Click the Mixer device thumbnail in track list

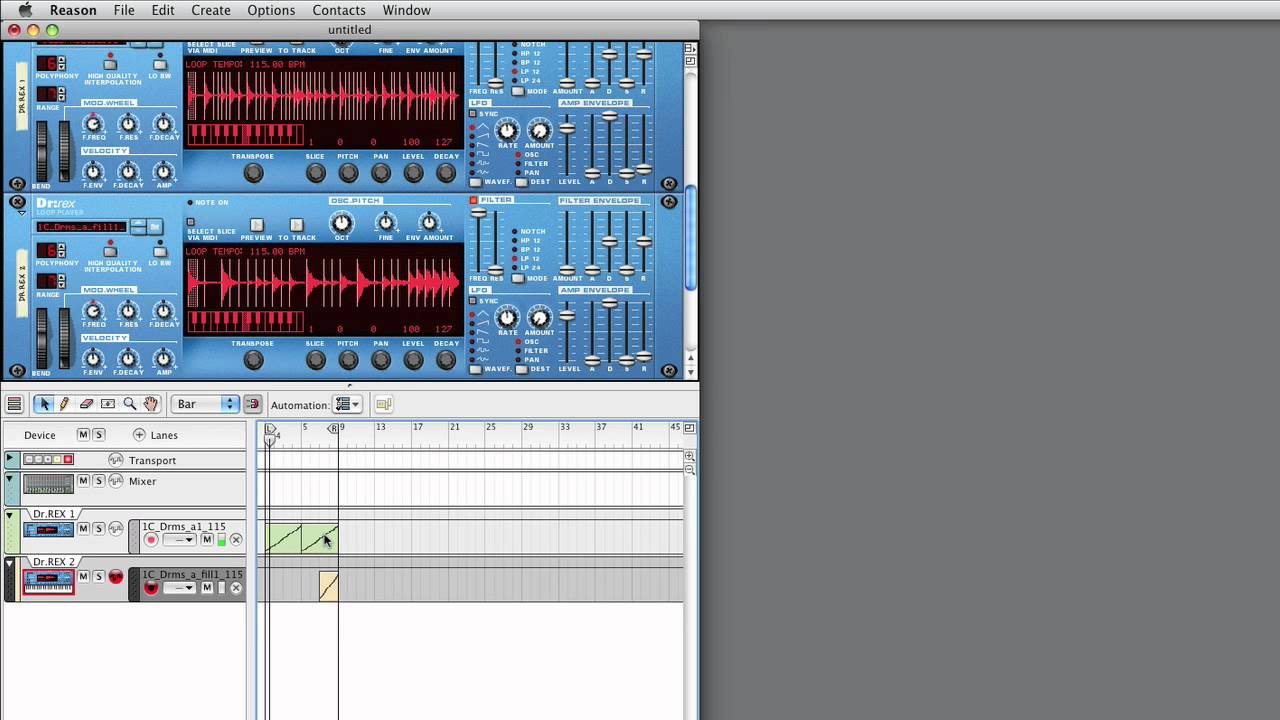pyautogui.click(x=48, y=484)
